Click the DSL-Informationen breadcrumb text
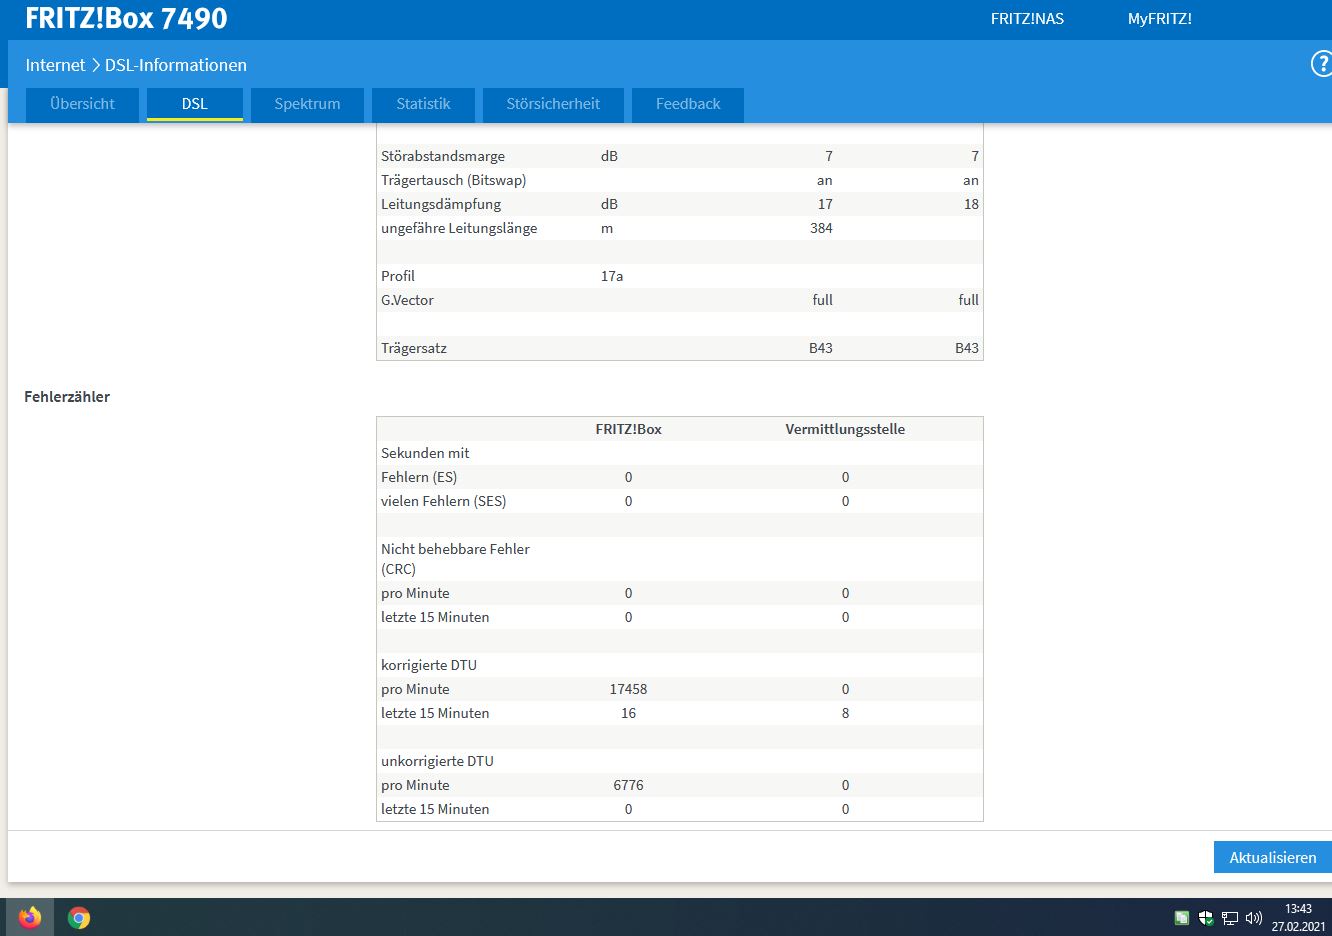This screenshot has height=936, width=1332. 176,65
